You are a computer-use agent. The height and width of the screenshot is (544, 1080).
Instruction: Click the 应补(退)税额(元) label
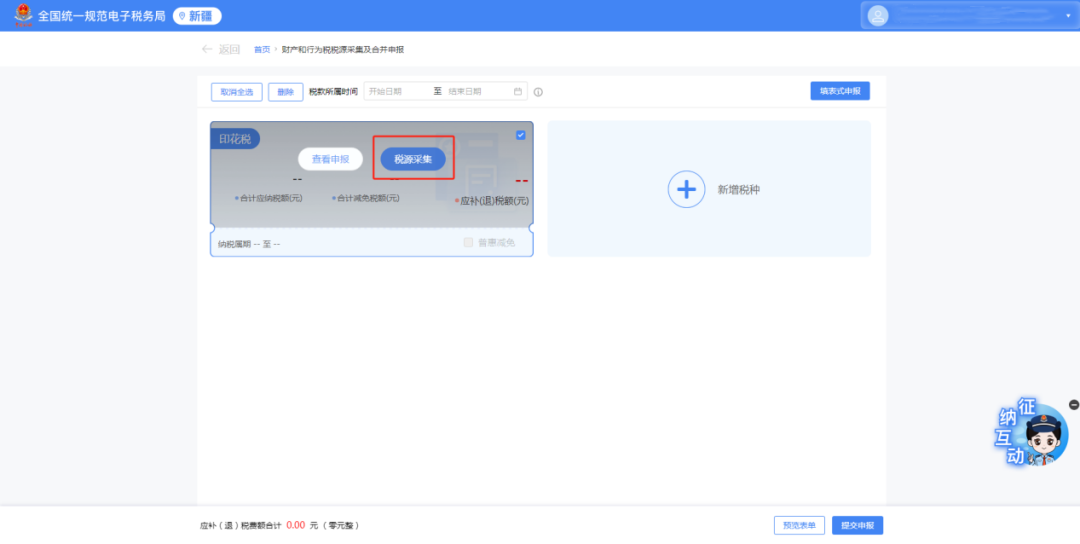(x=494, y=201)
